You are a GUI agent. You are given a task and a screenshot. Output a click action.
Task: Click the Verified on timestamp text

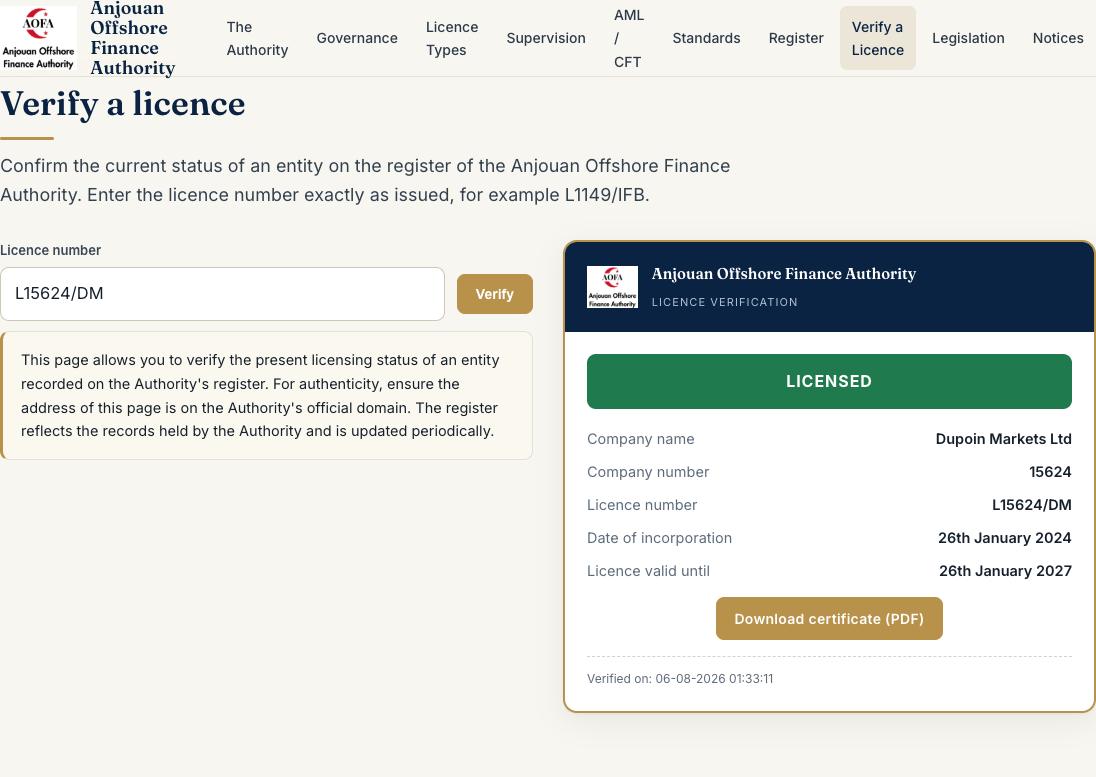tap(680, 678)
